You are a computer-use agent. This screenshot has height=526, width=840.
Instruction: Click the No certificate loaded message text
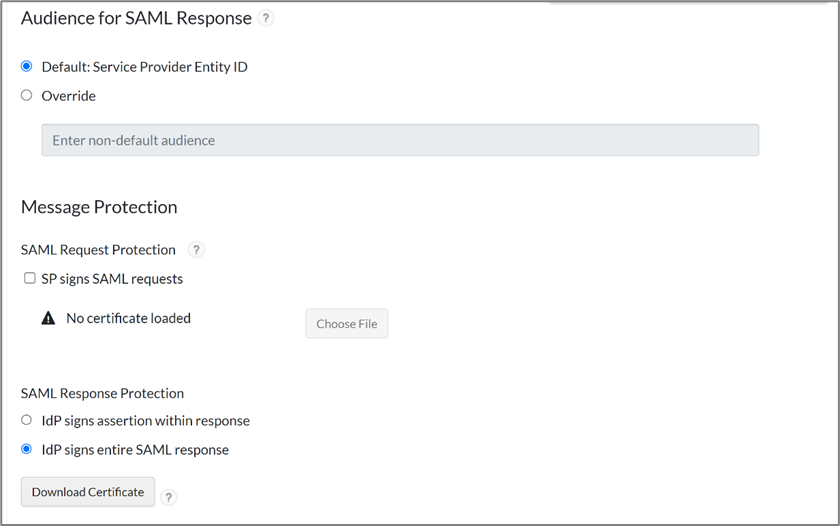128,319
